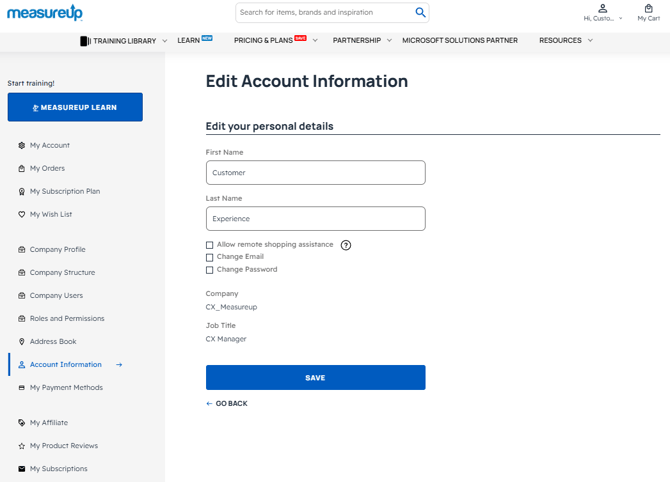Click the My Product Reviews star icon
Viewport: 670px width, 482px height.
pyautogui.click(x=22, y=446)
